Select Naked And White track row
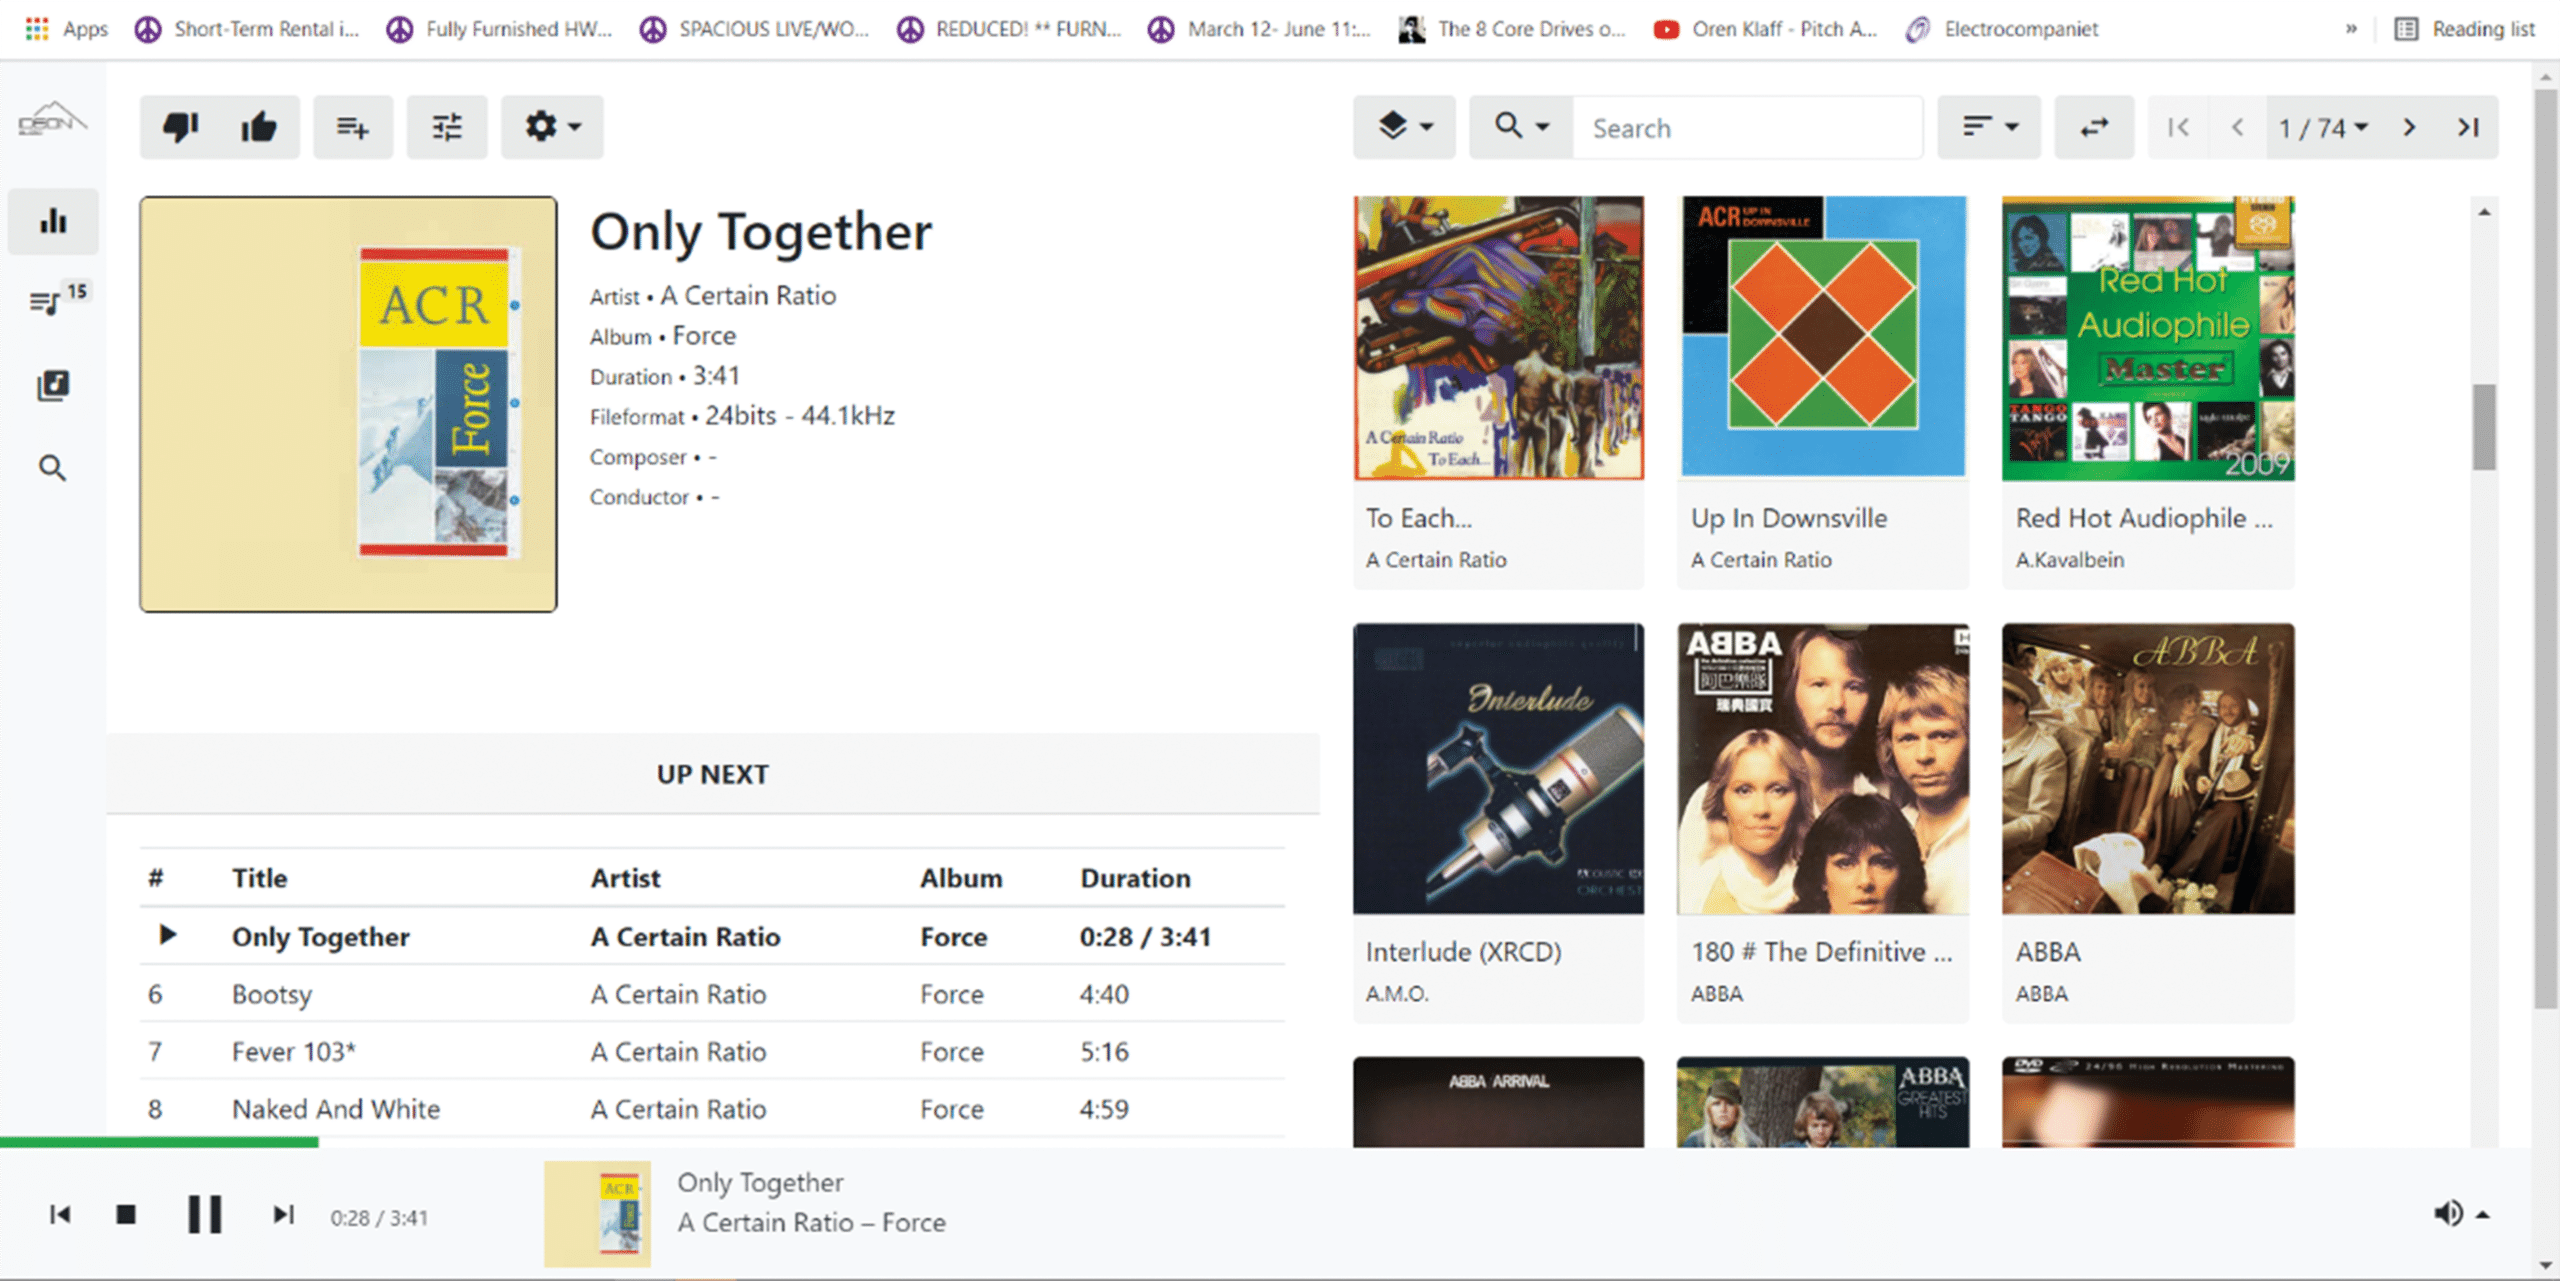The width and height of the screenshot is (2560, 1281). 712,1109
